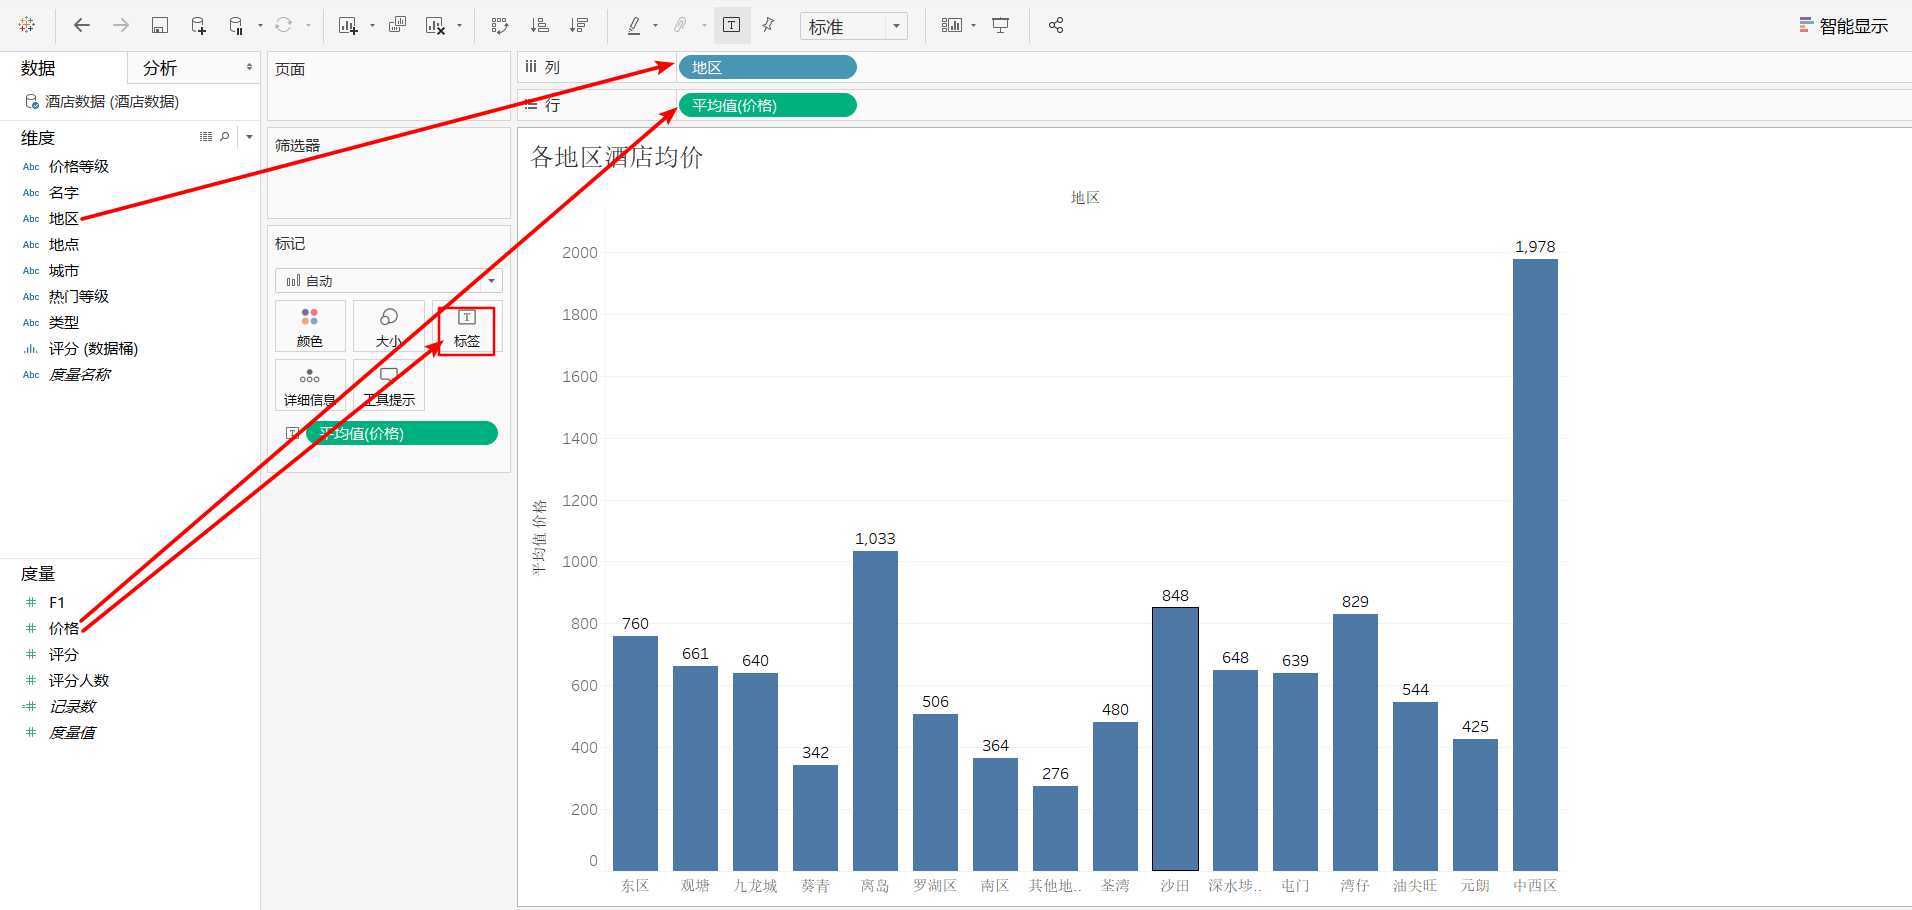Screen dimensions: 1912x910
Task: Clear the sheet using the chart-X icon
Action: coord(436,25)
